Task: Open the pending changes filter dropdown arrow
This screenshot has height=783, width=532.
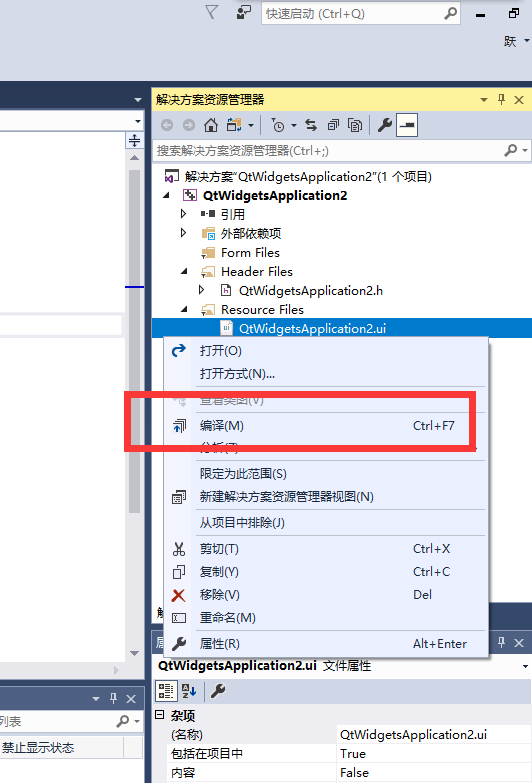Action: [294, 125]
